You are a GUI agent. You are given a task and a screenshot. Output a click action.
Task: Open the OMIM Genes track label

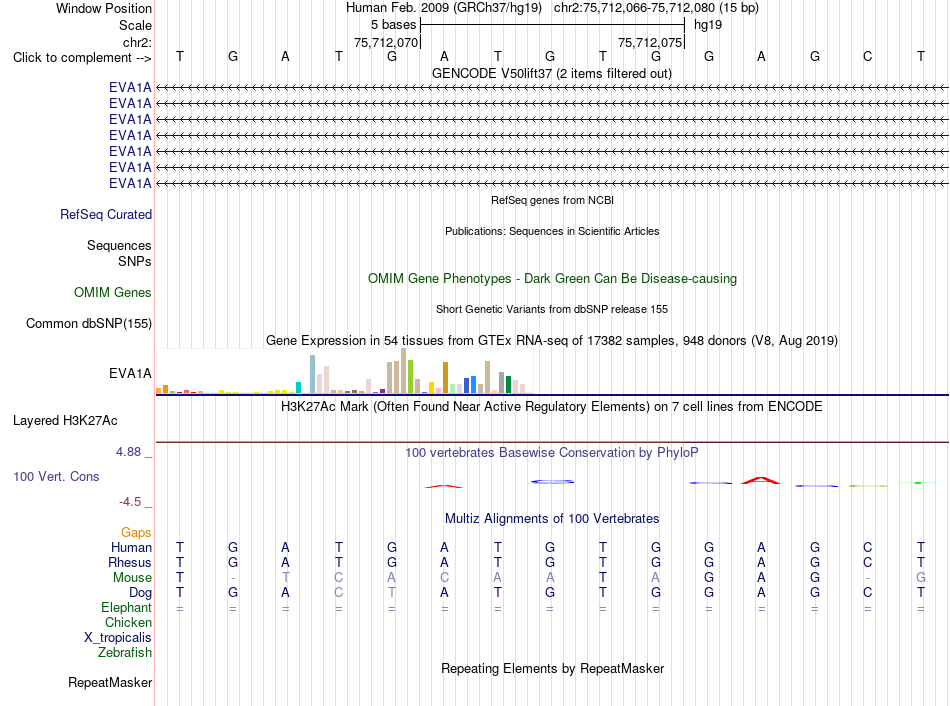click(113, 293)
